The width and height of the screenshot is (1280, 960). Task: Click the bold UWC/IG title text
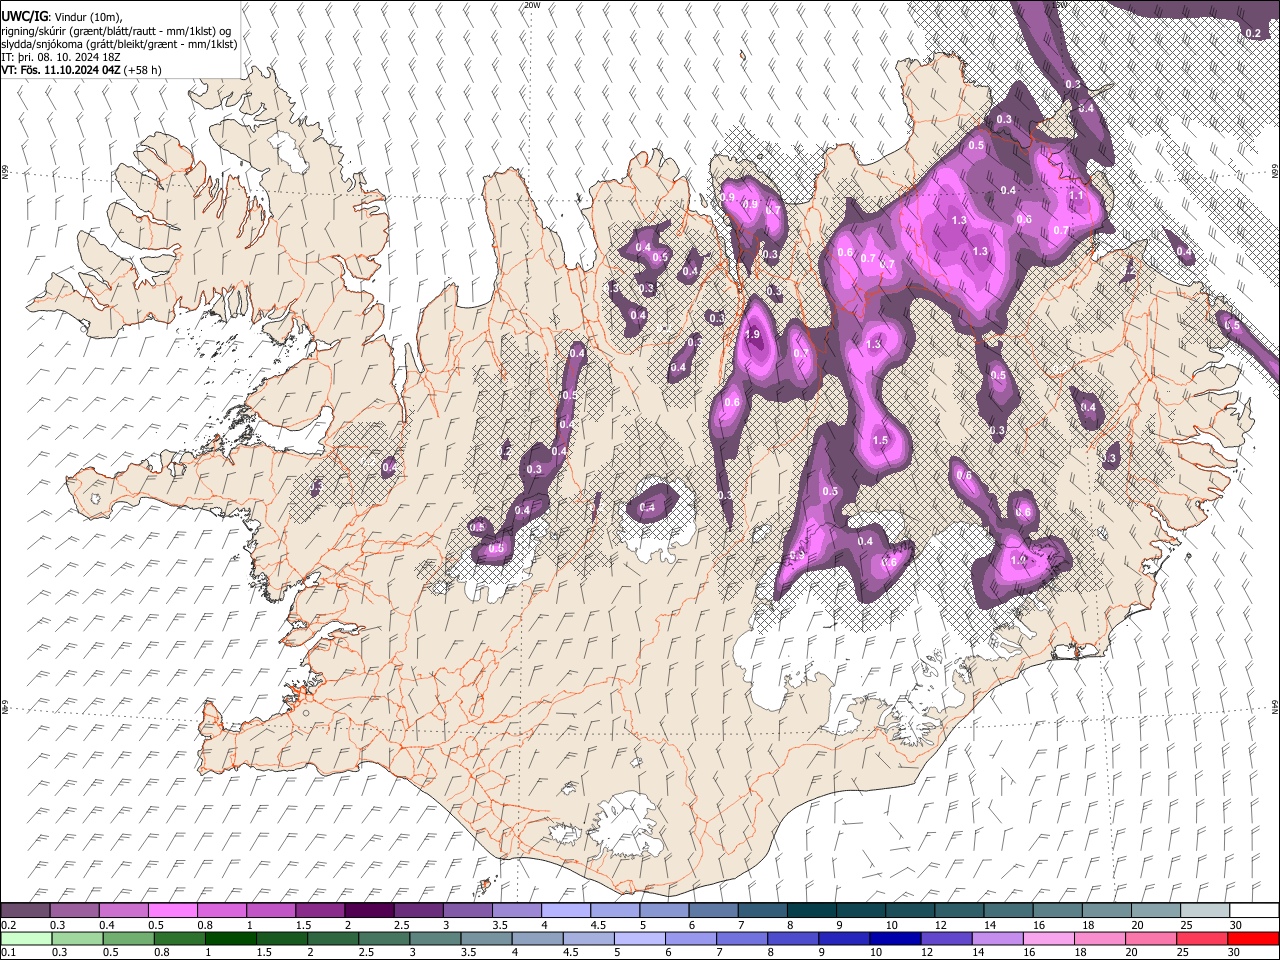[24, 17]
